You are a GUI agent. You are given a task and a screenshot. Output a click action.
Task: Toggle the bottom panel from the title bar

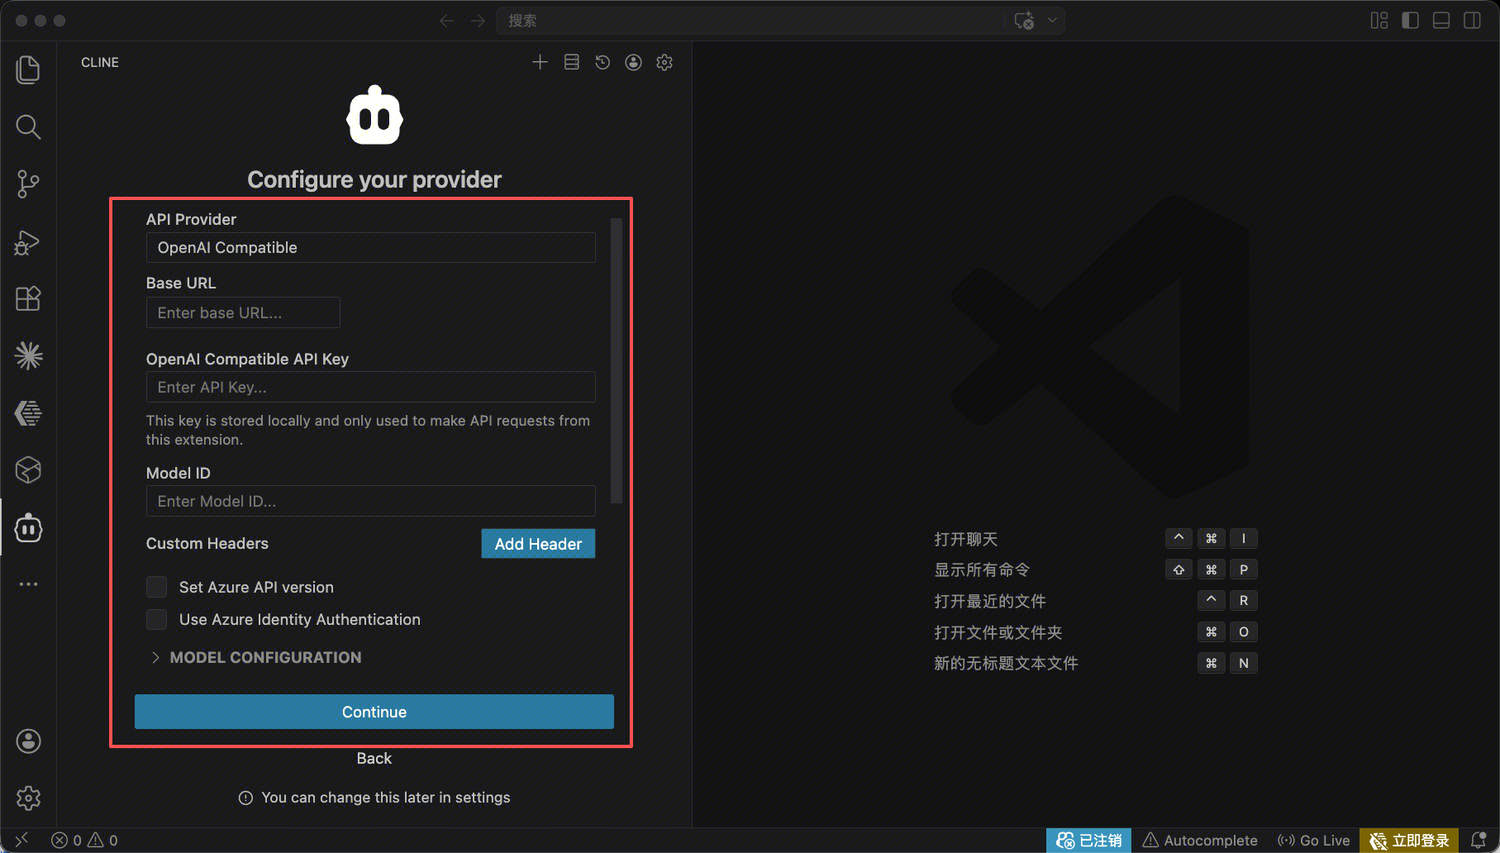pos(1441,21)
